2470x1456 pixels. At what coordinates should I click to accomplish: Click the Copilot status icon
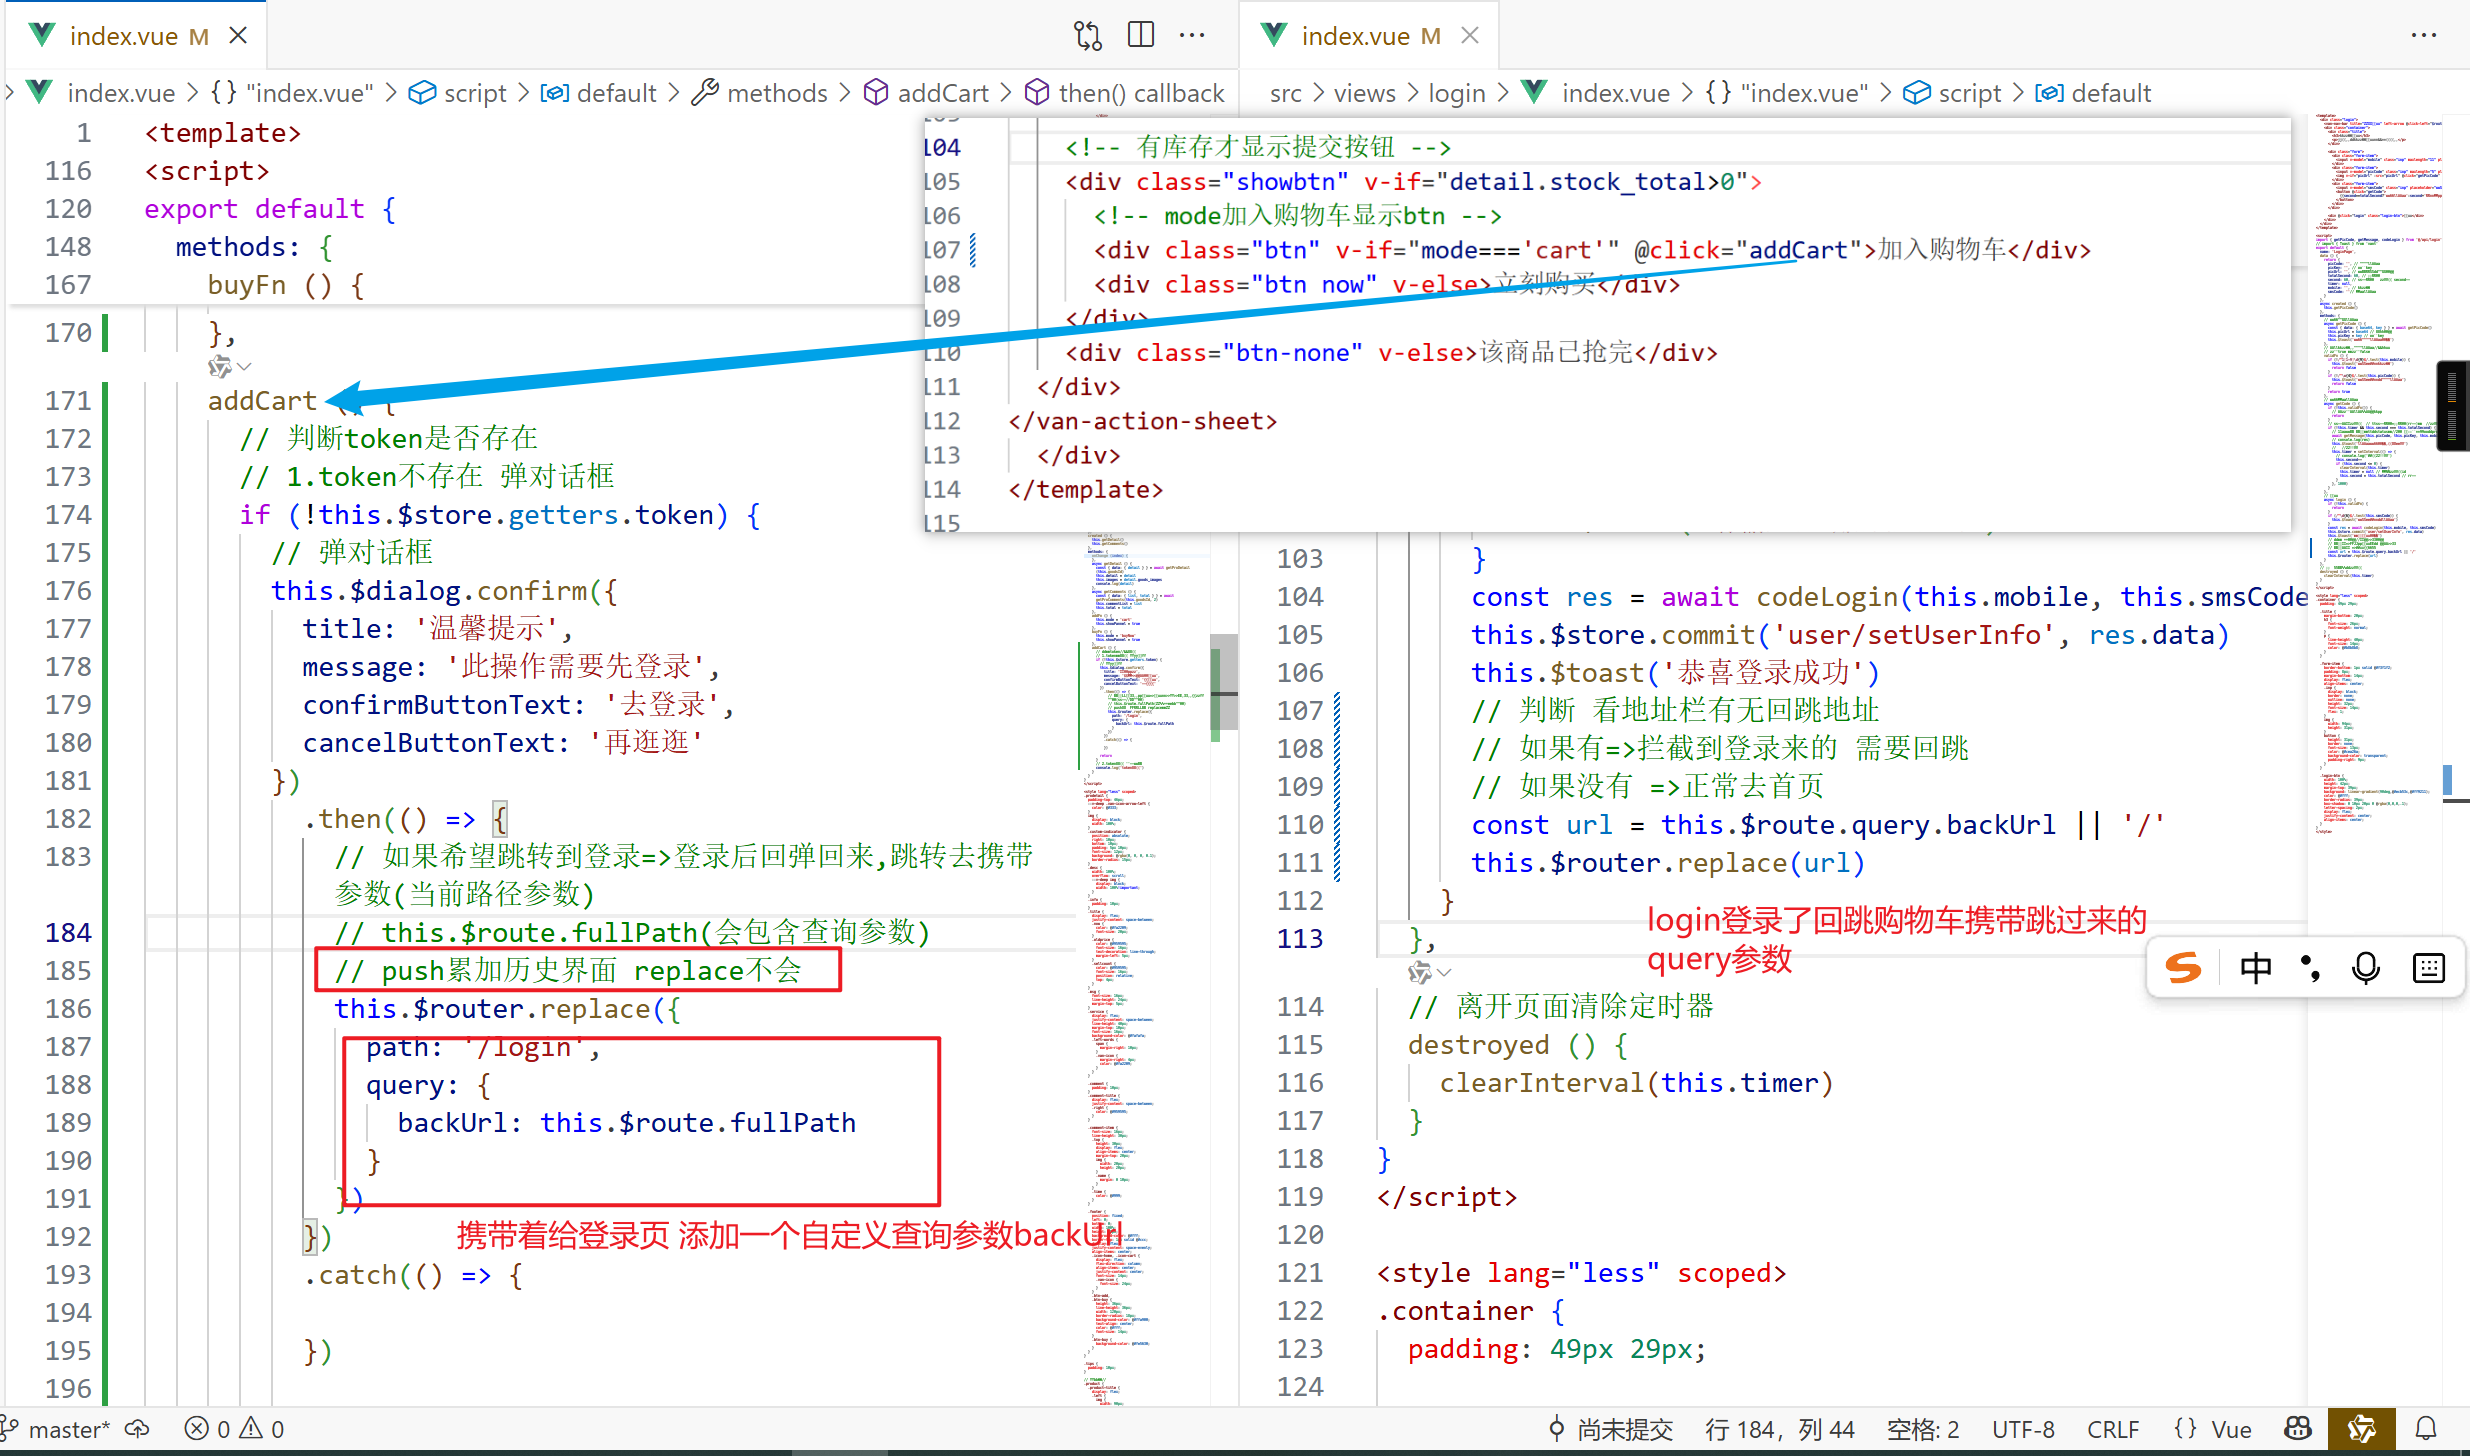coord(2298,1429)
